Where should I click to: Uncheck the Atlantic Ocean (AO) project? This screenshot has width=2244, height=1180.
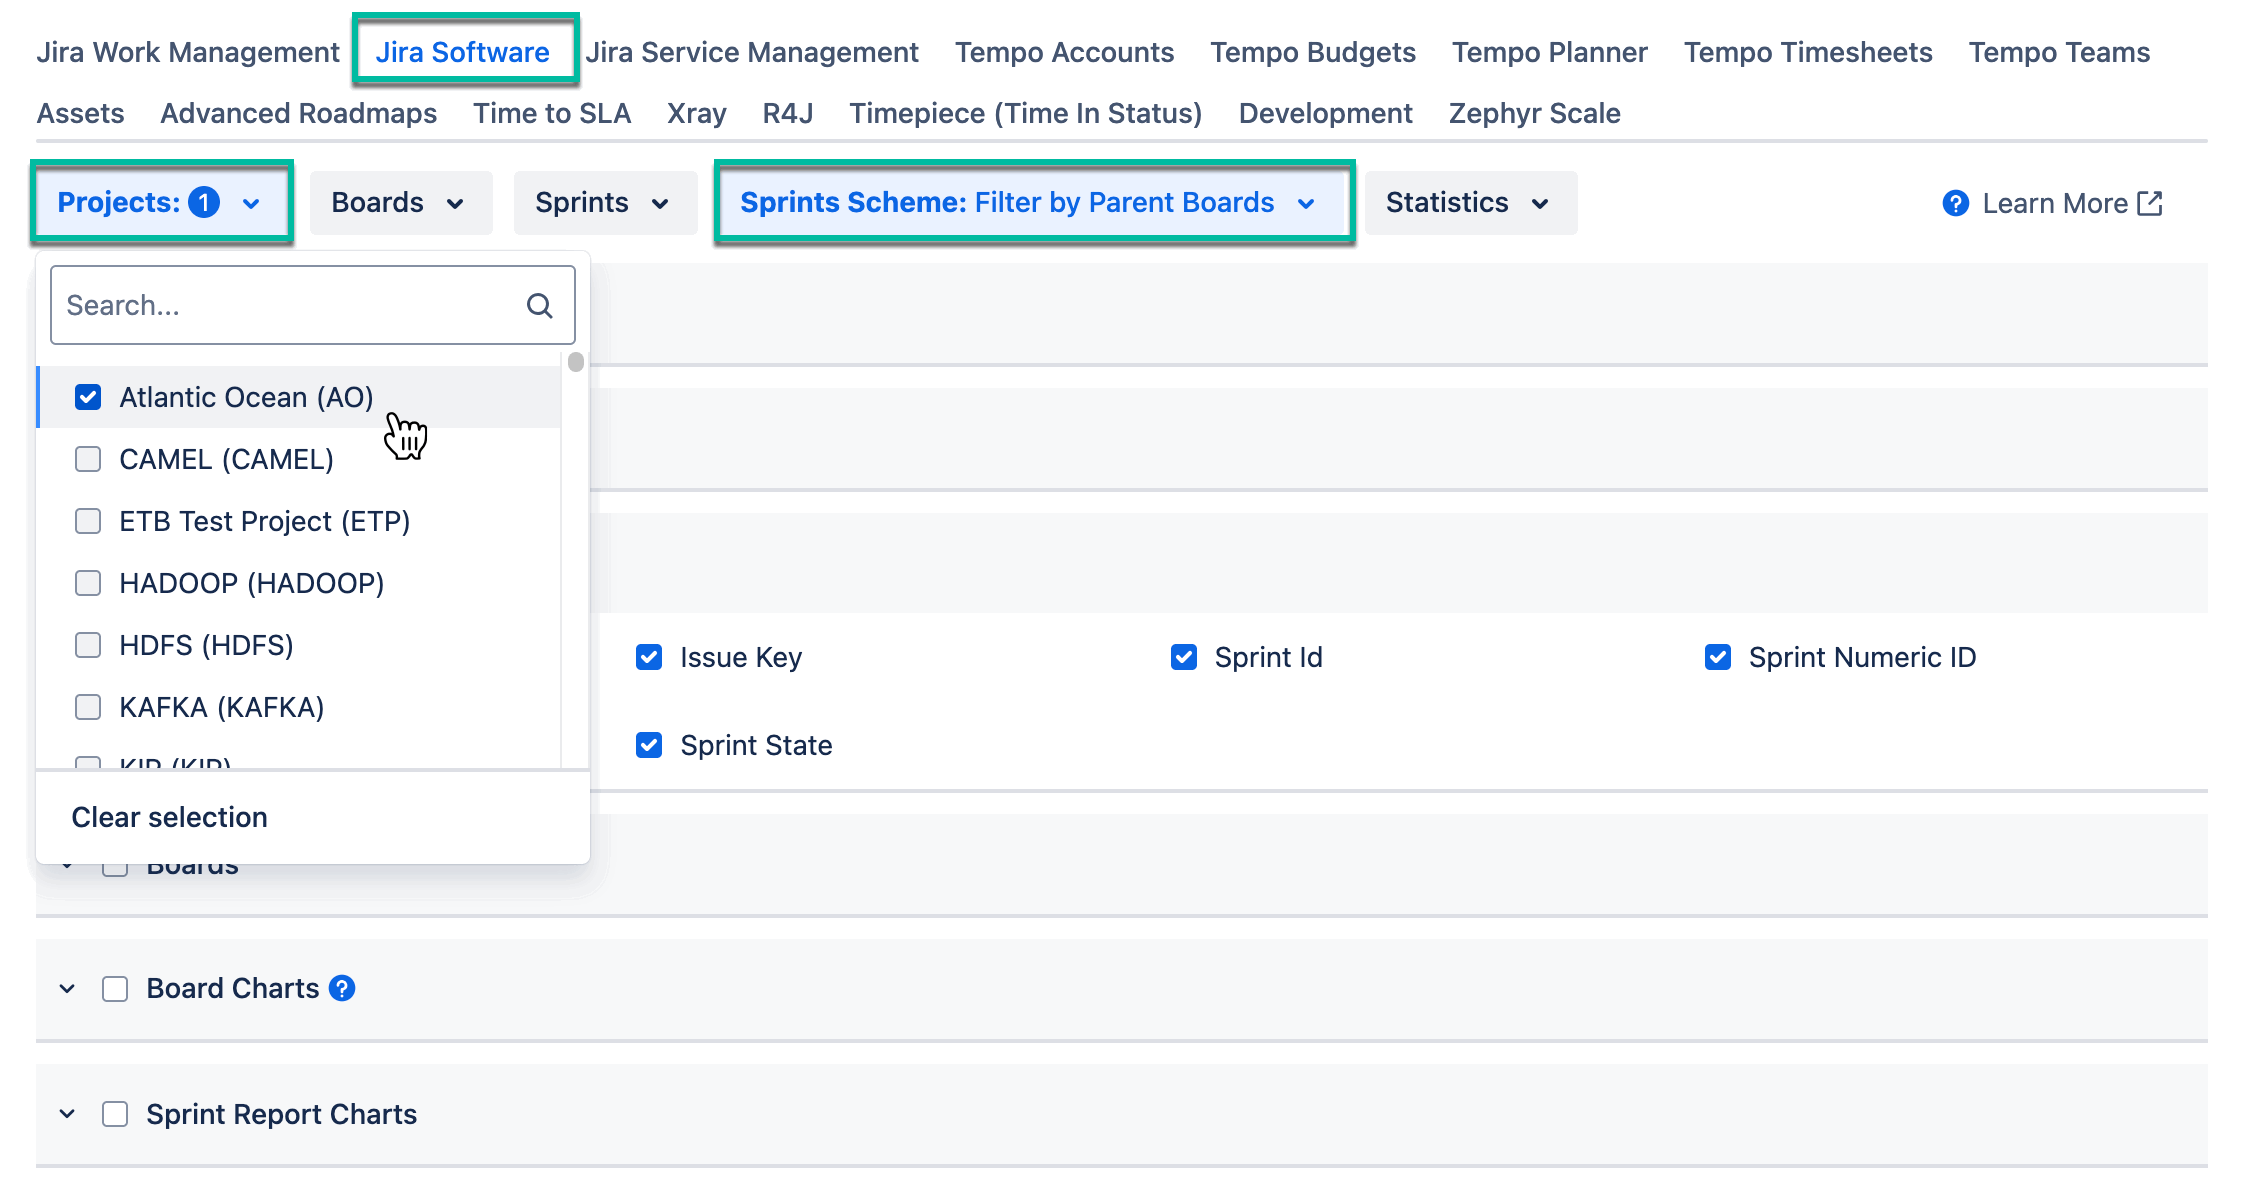click(88, 397)
